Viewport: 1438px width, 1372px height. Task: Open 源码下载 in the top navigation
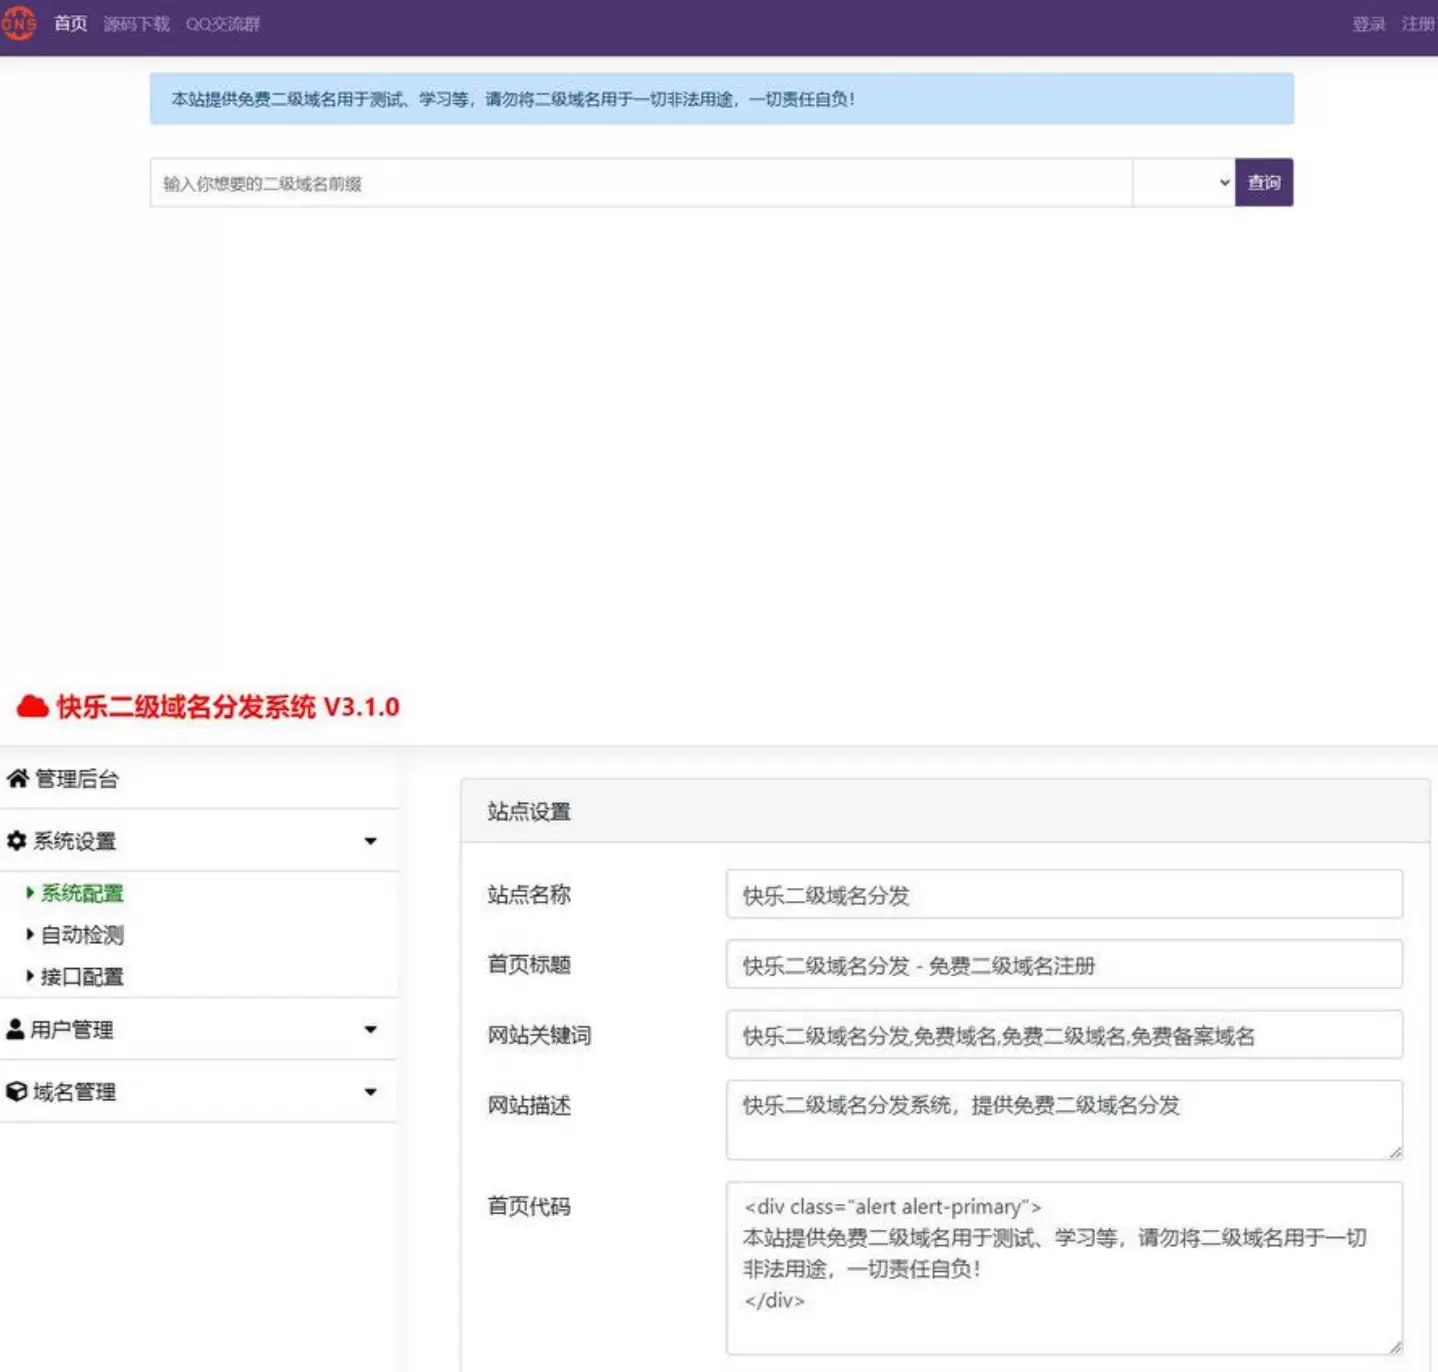(x=137, y=23)
